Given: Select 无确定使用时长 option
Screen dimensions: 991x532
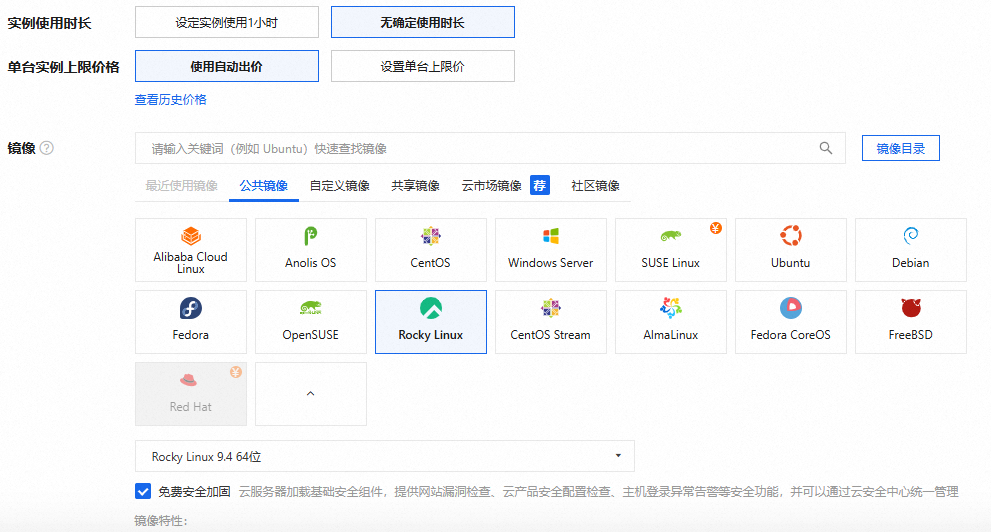Looking at the screenshot, I should [x=423, y=23].
